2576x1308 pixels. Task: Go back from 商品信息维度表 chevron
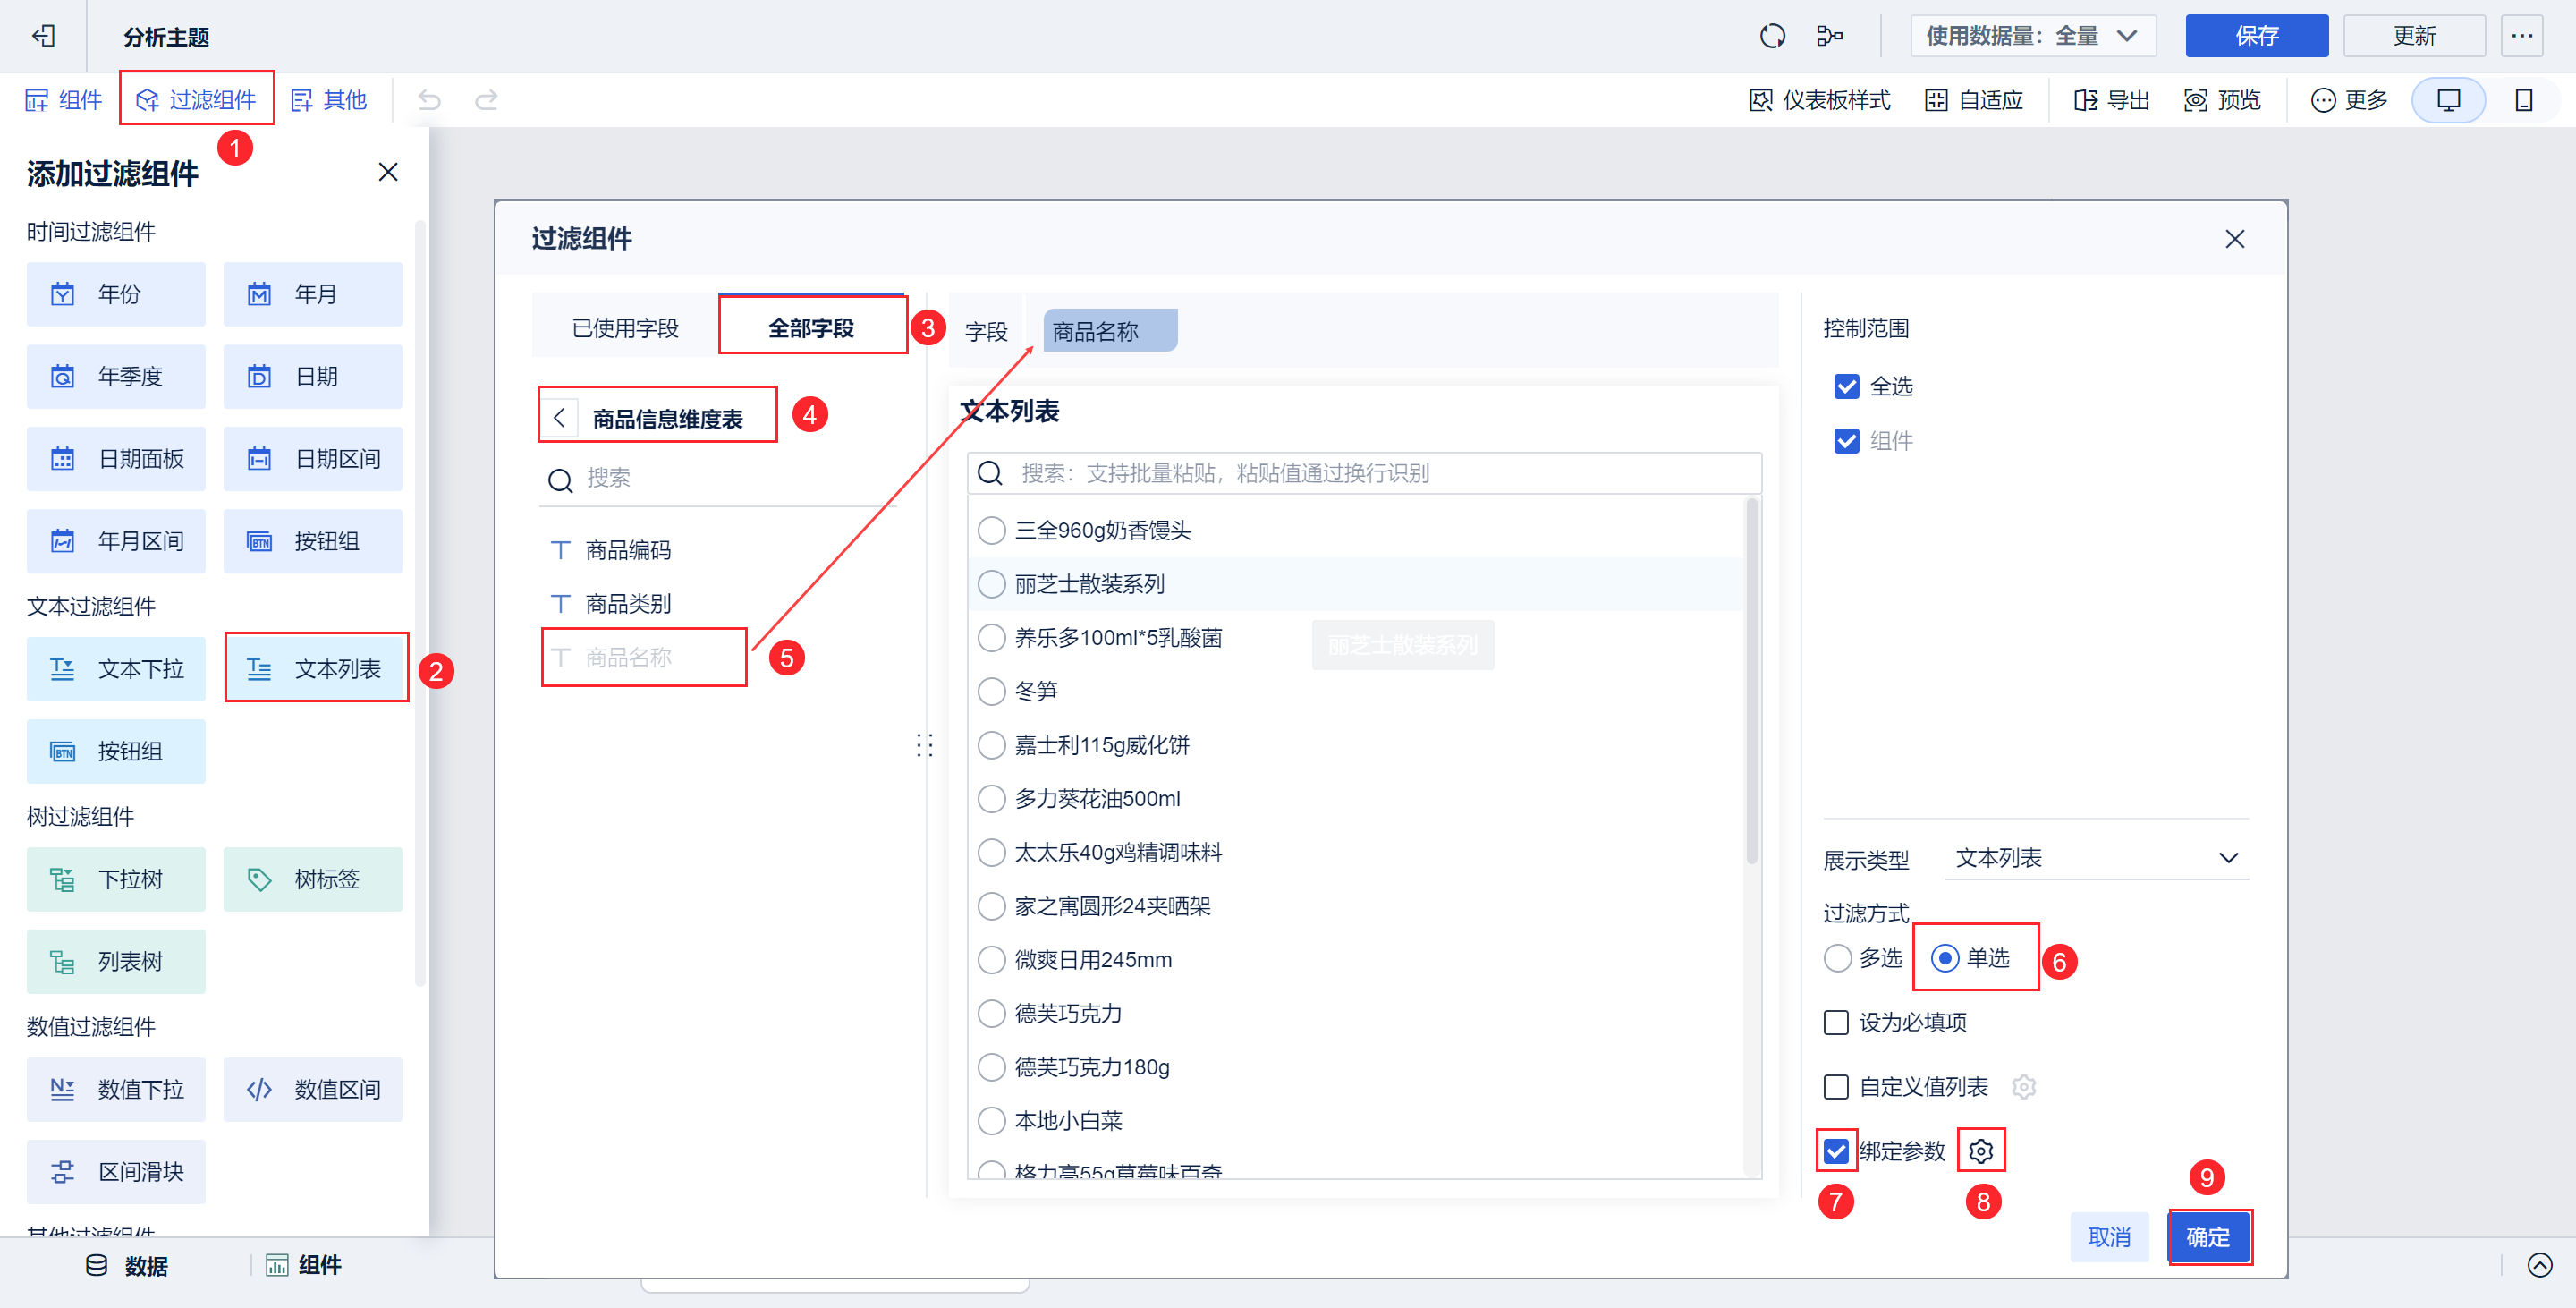click(560, 418)
